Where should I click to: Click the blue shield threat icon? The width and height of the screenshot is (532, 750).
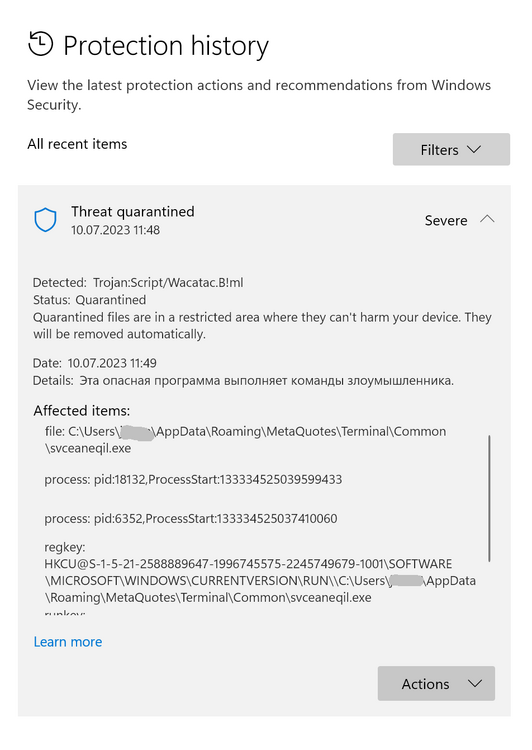45,220
